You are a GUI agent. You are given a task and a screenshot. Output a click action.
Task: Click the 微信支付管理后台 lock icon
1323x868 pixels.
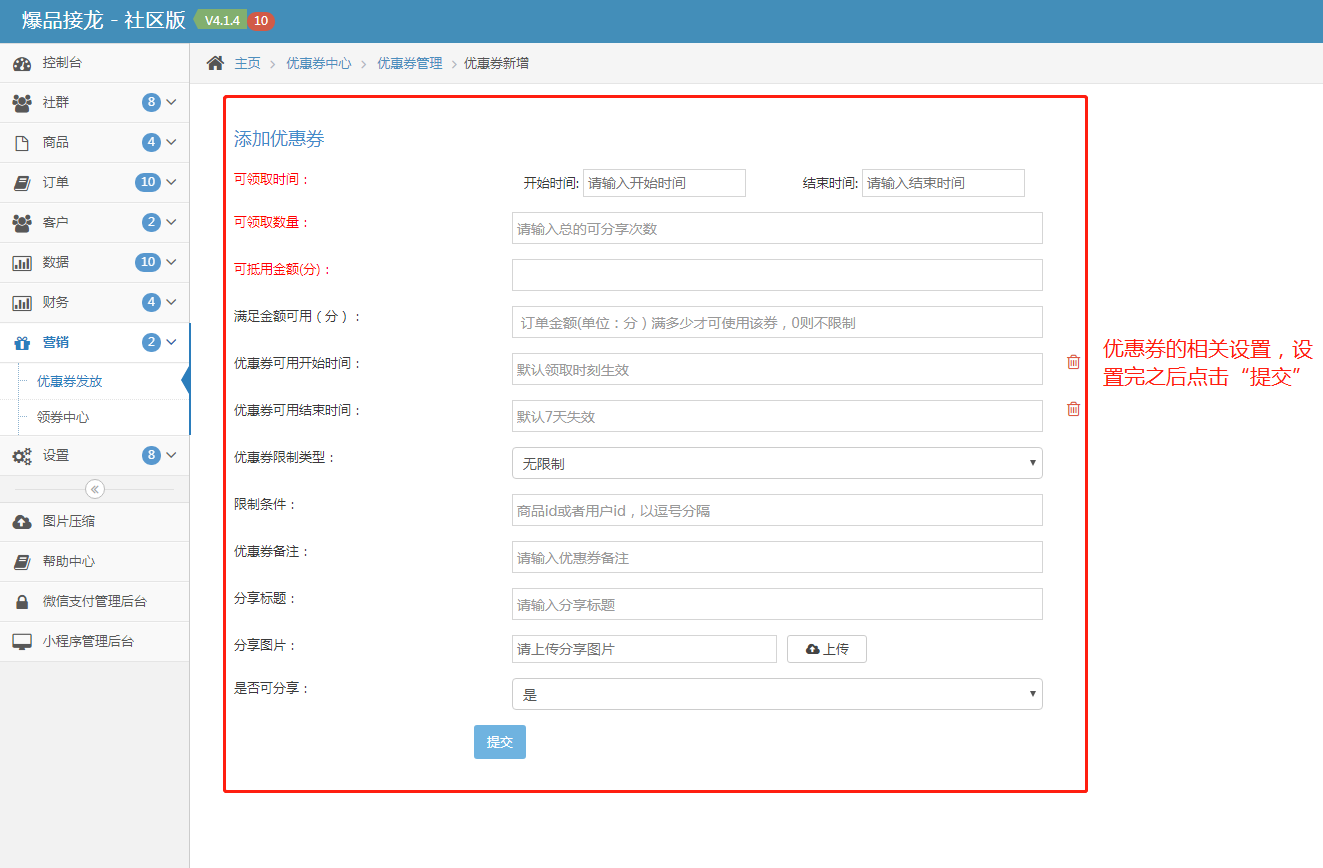22,602
